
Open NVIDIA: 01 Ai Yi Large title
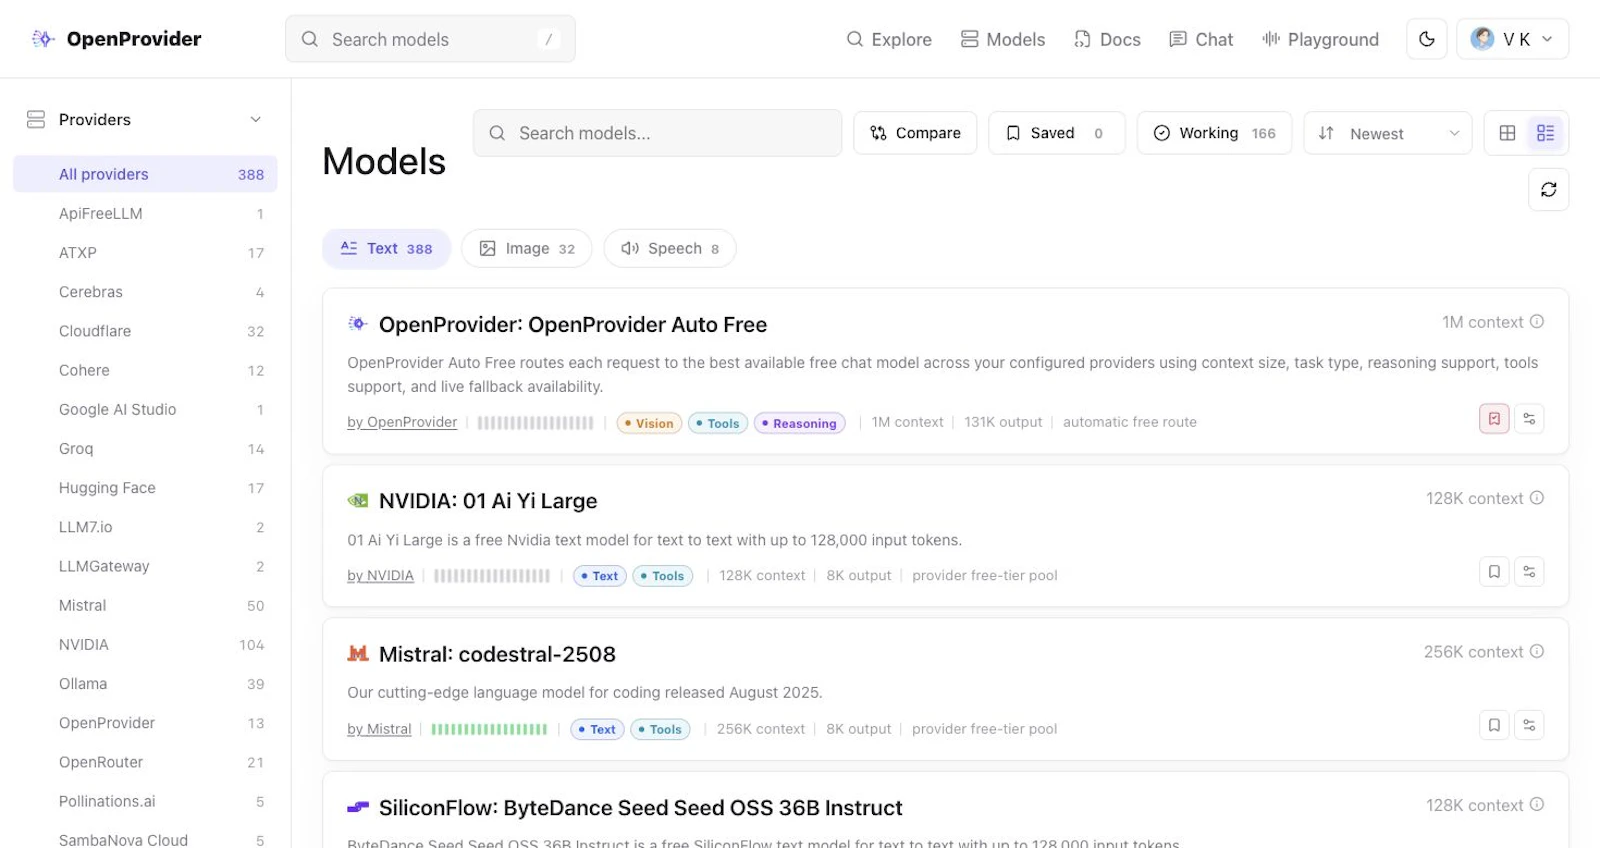coord(488,501)
